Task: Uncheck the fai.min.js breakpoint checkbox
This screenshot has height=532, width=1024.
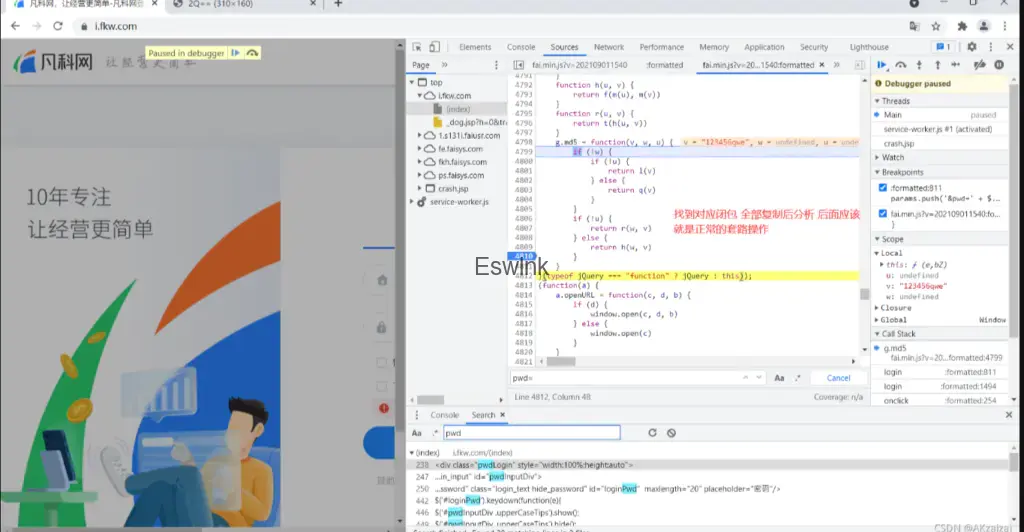Action: [x=882, y=214]
